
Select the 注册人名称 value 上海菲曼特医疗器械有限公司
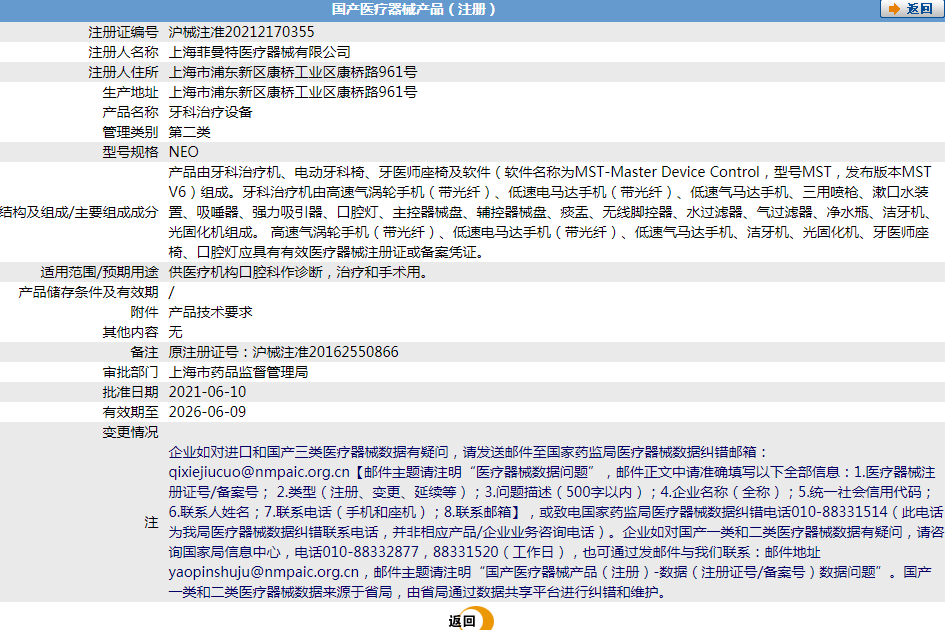click(260, 51)
